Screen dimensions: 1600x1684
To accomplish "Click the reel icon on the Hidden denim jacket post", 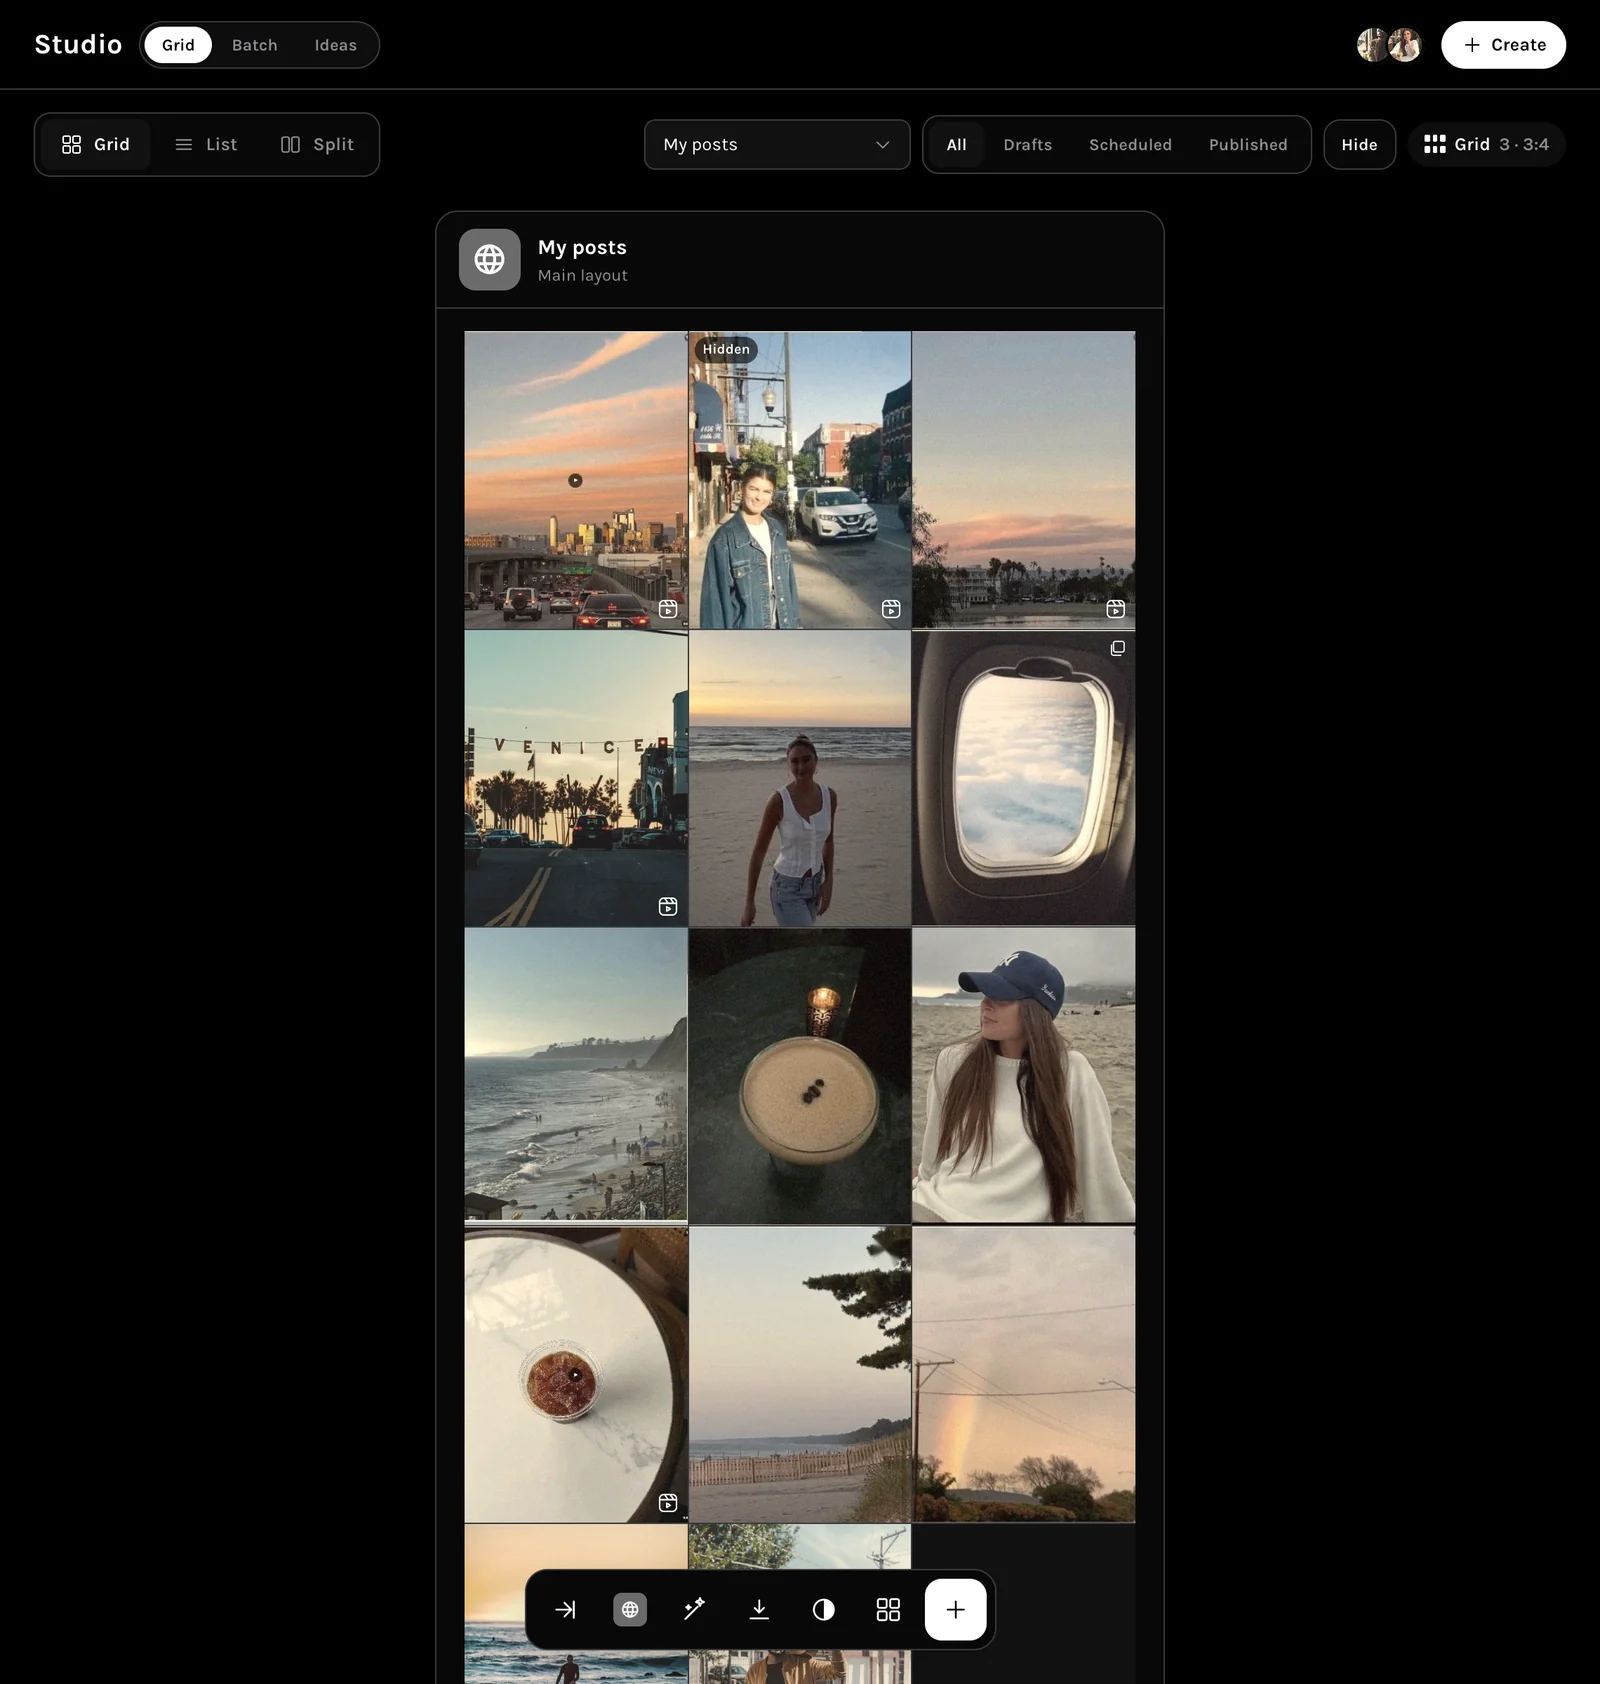I will pos(891,609).
